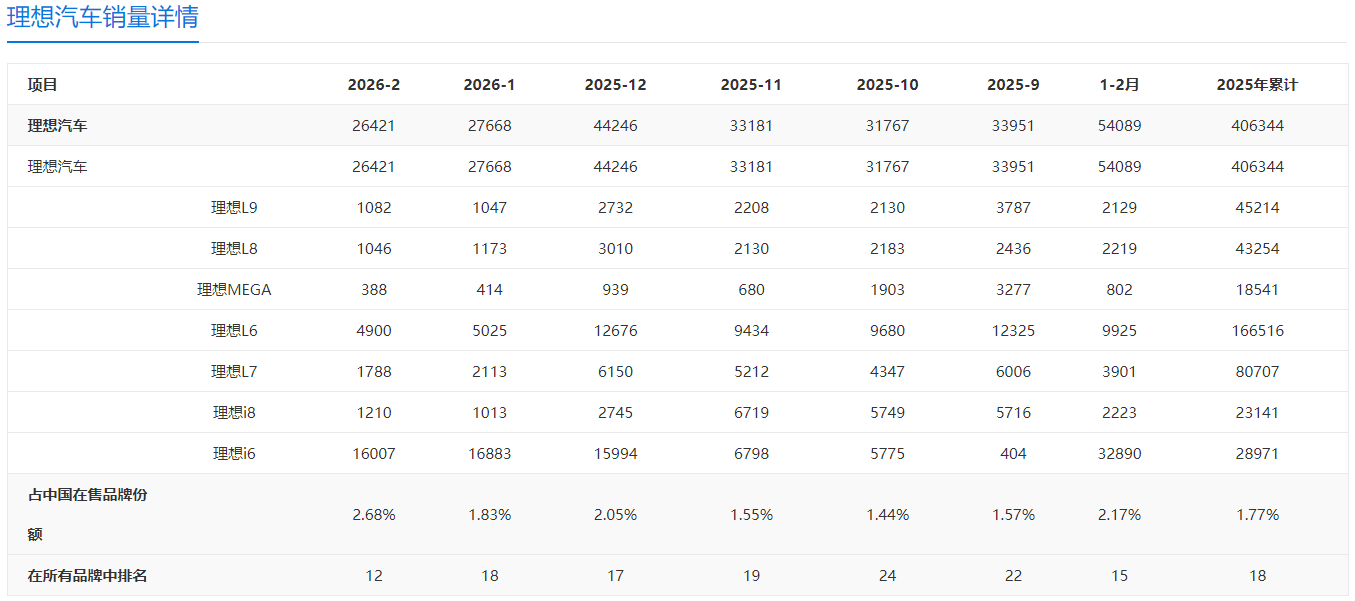Open the 理想MEGA model entry
This screenshot has width=1355, height=601.
coord(234,290)
